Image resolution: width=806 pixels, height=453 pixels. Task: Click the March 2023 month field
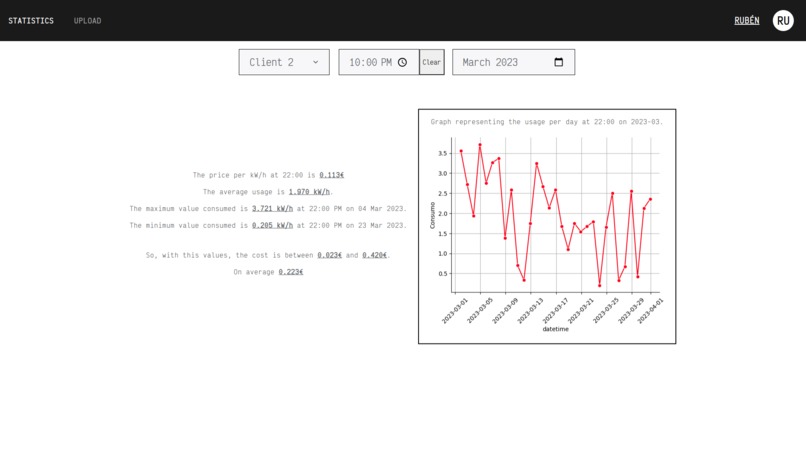[514, 62]
